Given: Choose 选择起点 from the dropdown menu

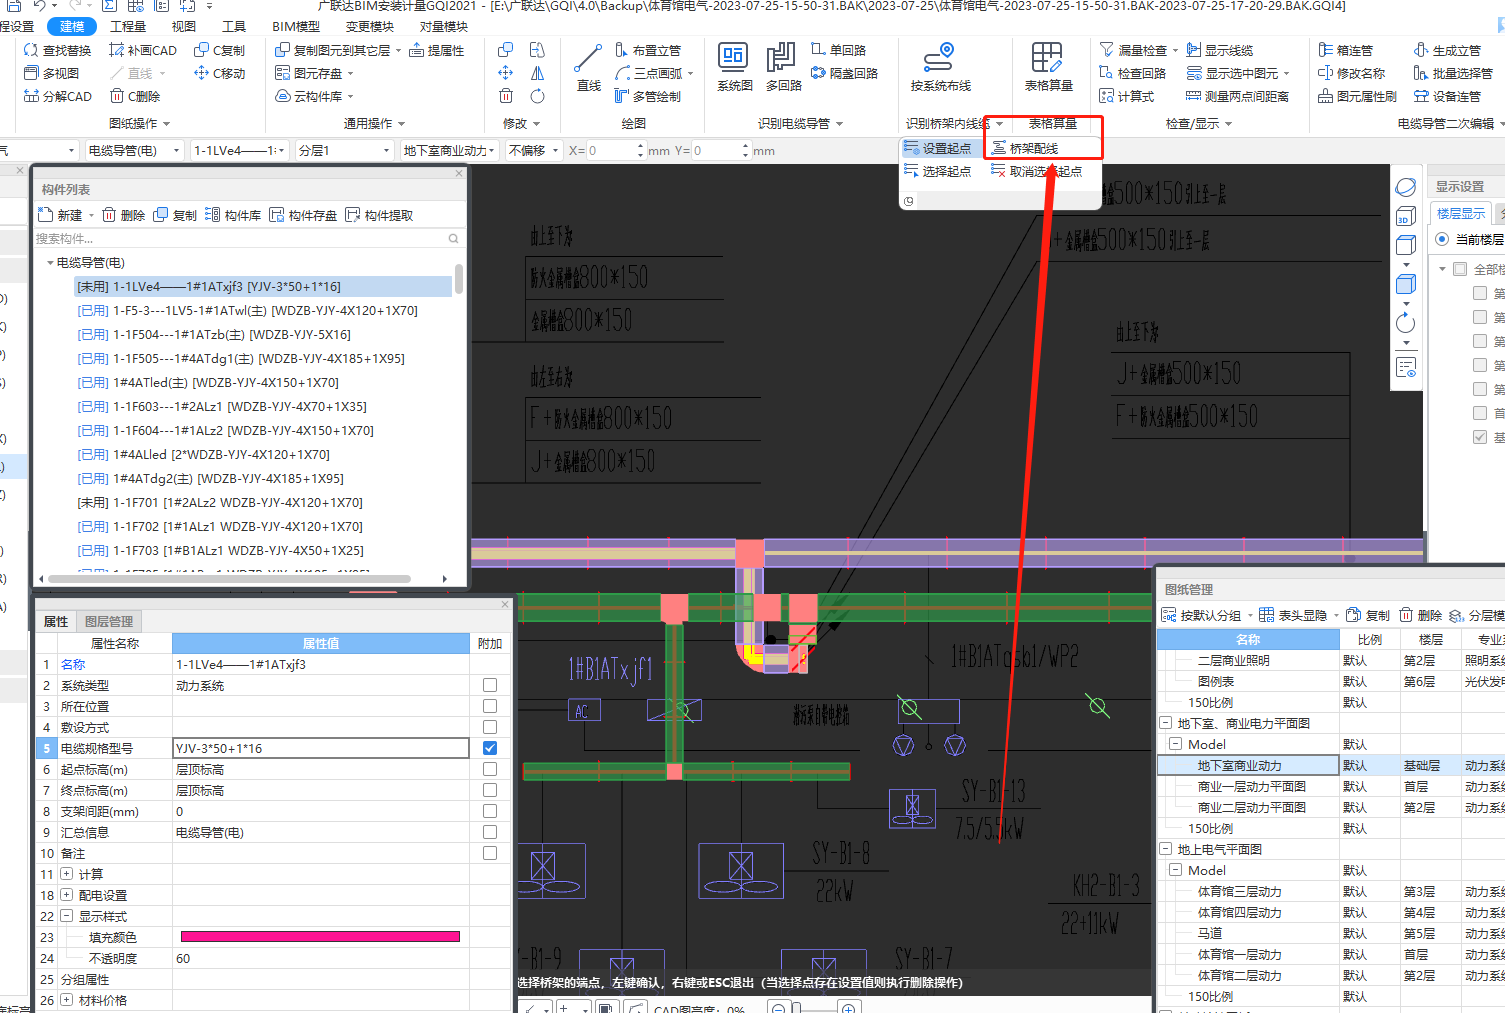Looking at the screenshot, I should (937, 171).
